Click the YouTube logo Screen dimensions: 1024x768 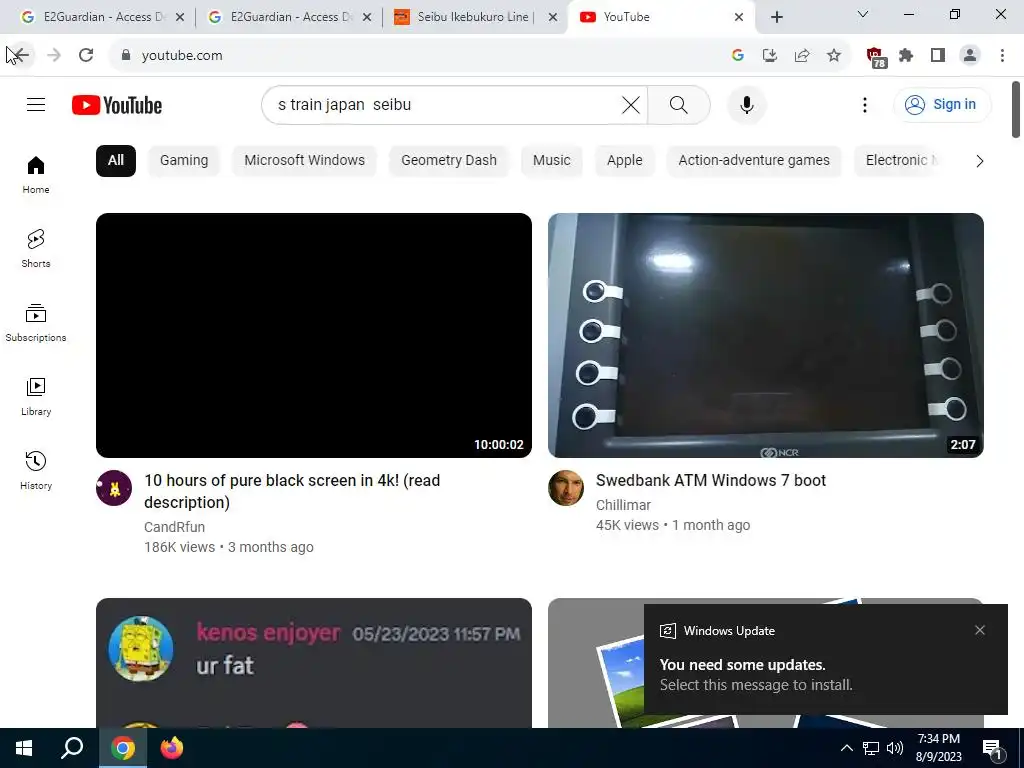(117, 105)
